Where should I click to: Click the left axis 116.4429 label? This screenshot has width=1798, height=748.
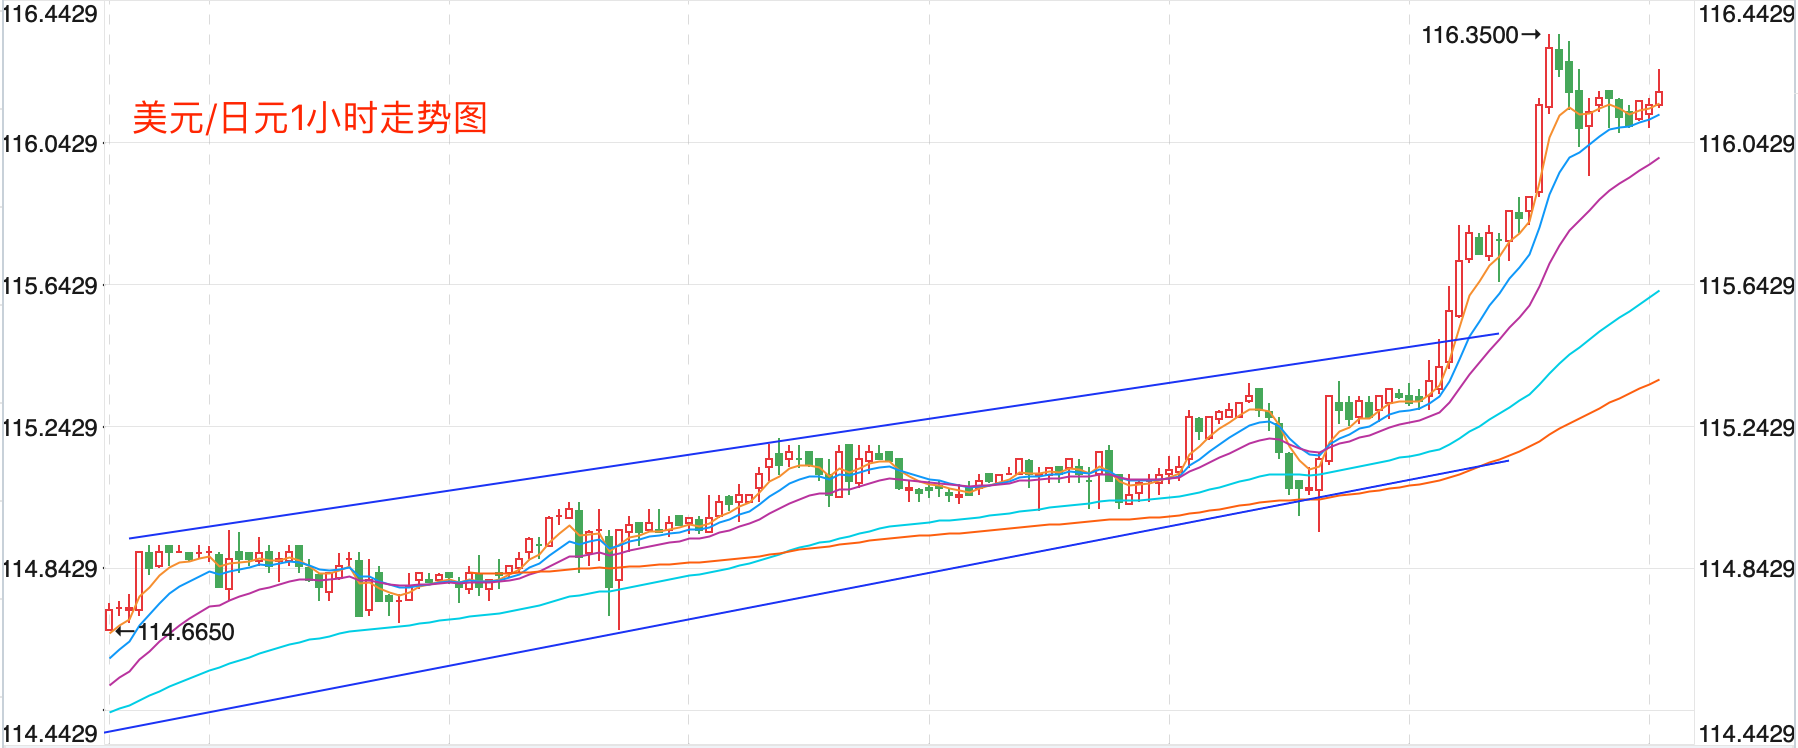coord(50,14)
